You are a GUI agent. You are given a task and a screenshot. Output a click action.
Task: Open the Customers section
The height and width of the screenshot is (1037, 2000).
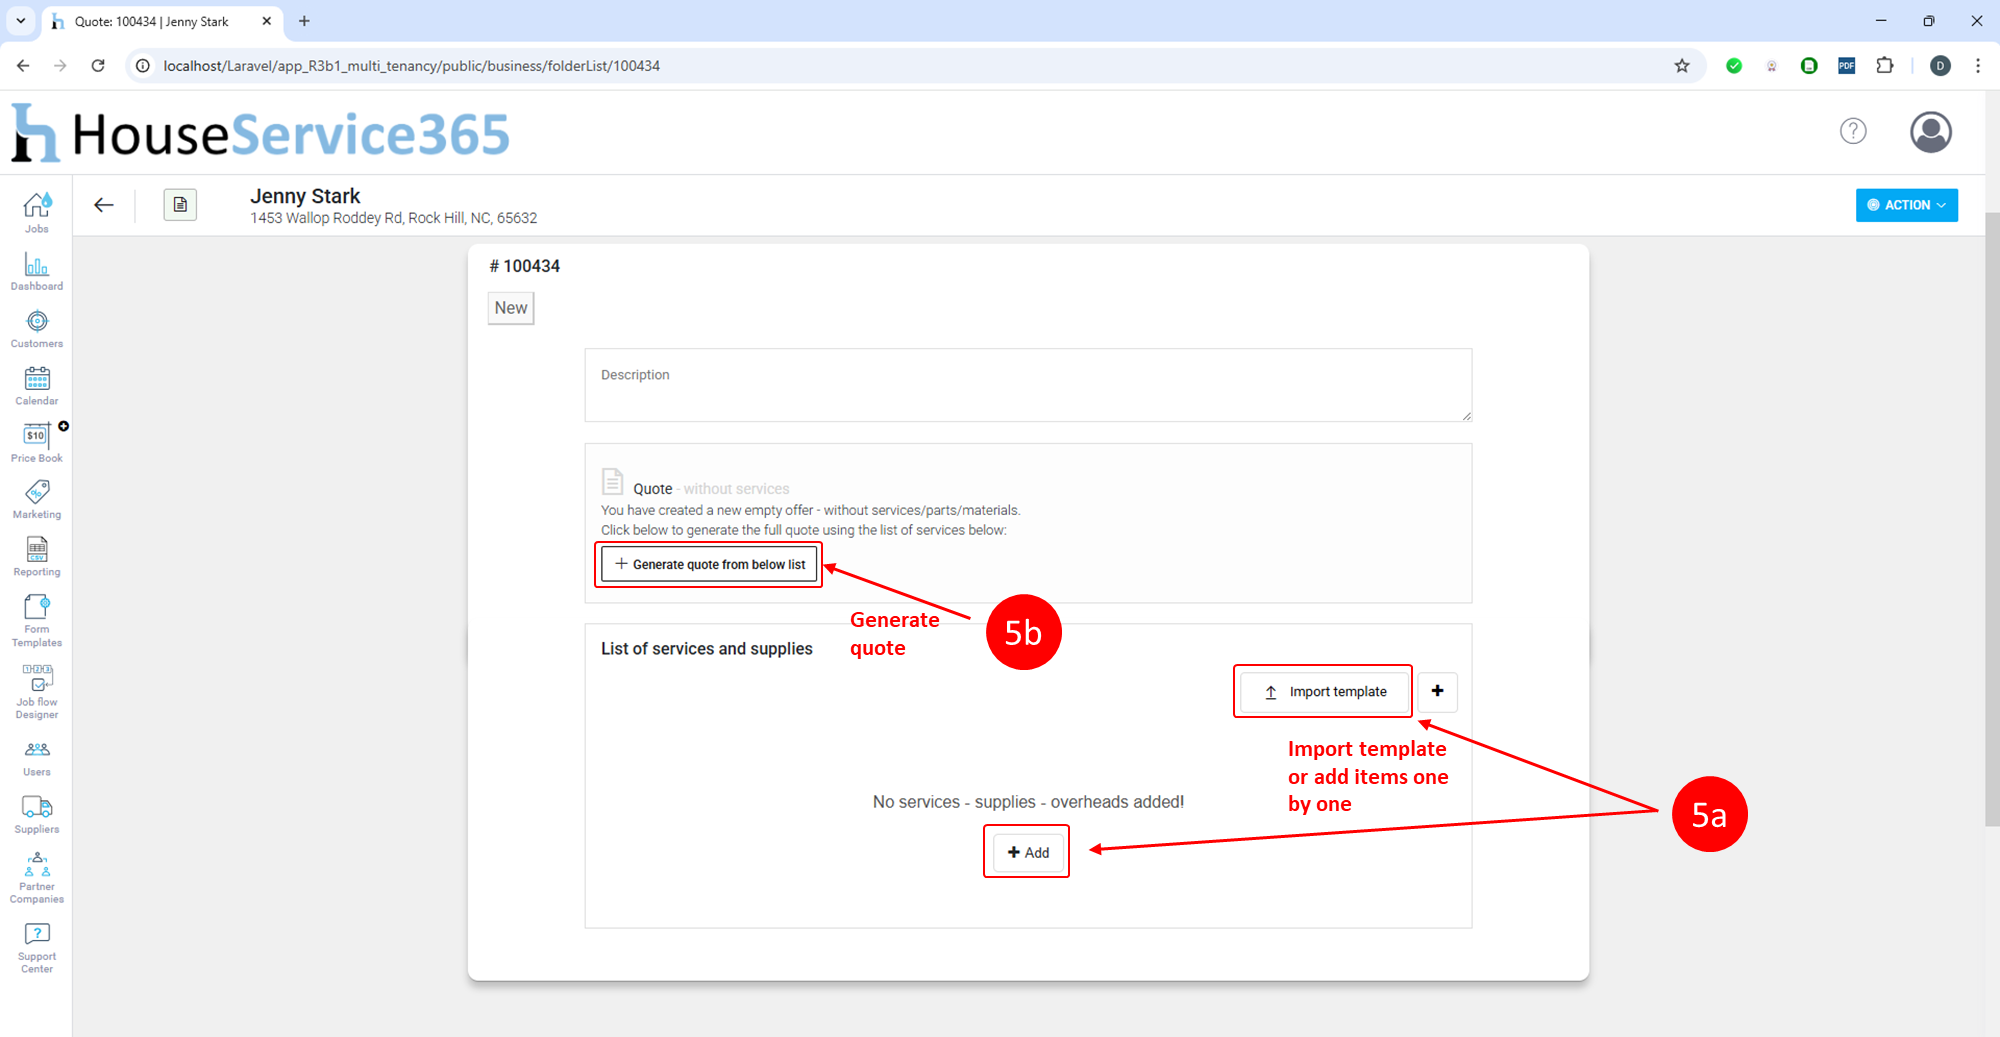pos(37,328)
